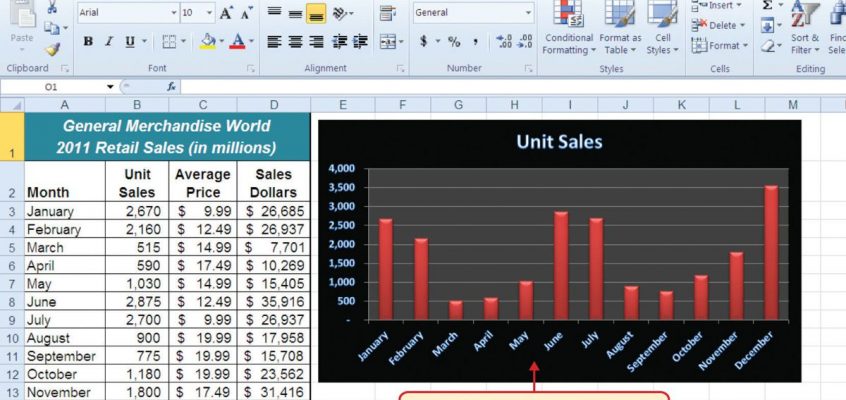This screenshot has width=846, height=400.
Task: Increase font size with Grow Font
Action: 226,13
